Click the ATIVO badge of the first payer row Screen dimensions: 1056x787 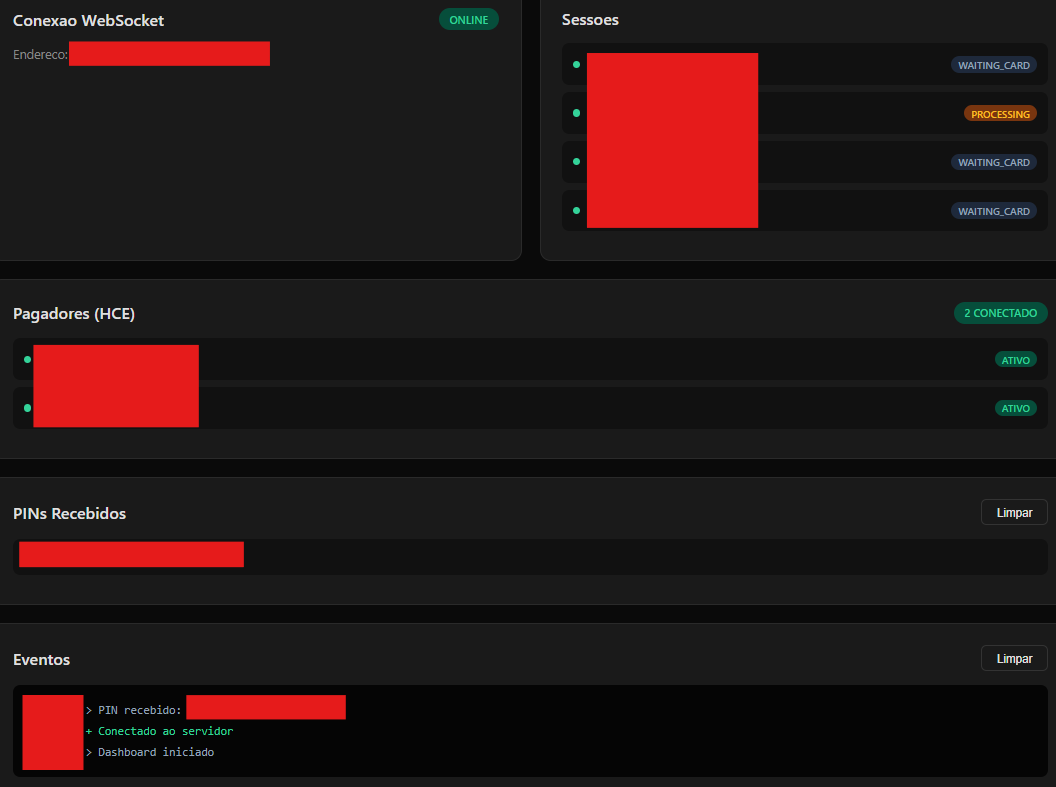coord(1016,360)
